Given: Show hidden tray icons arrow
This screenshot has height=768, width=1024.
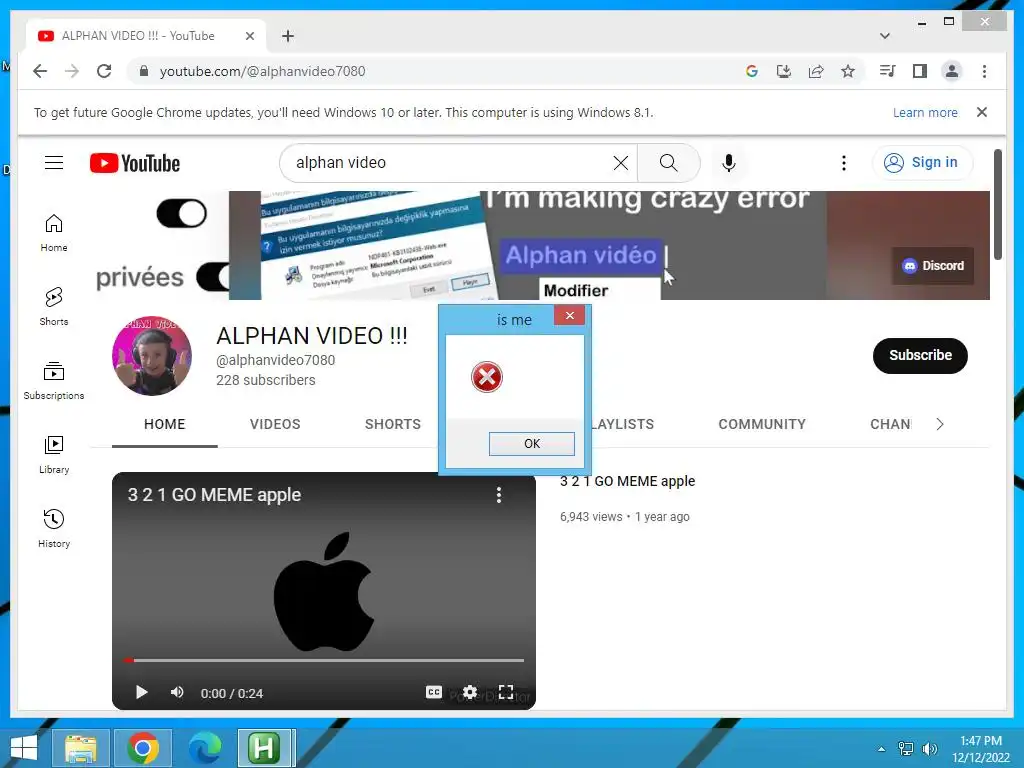Looking at the screenshot, I should coord(882,749).
